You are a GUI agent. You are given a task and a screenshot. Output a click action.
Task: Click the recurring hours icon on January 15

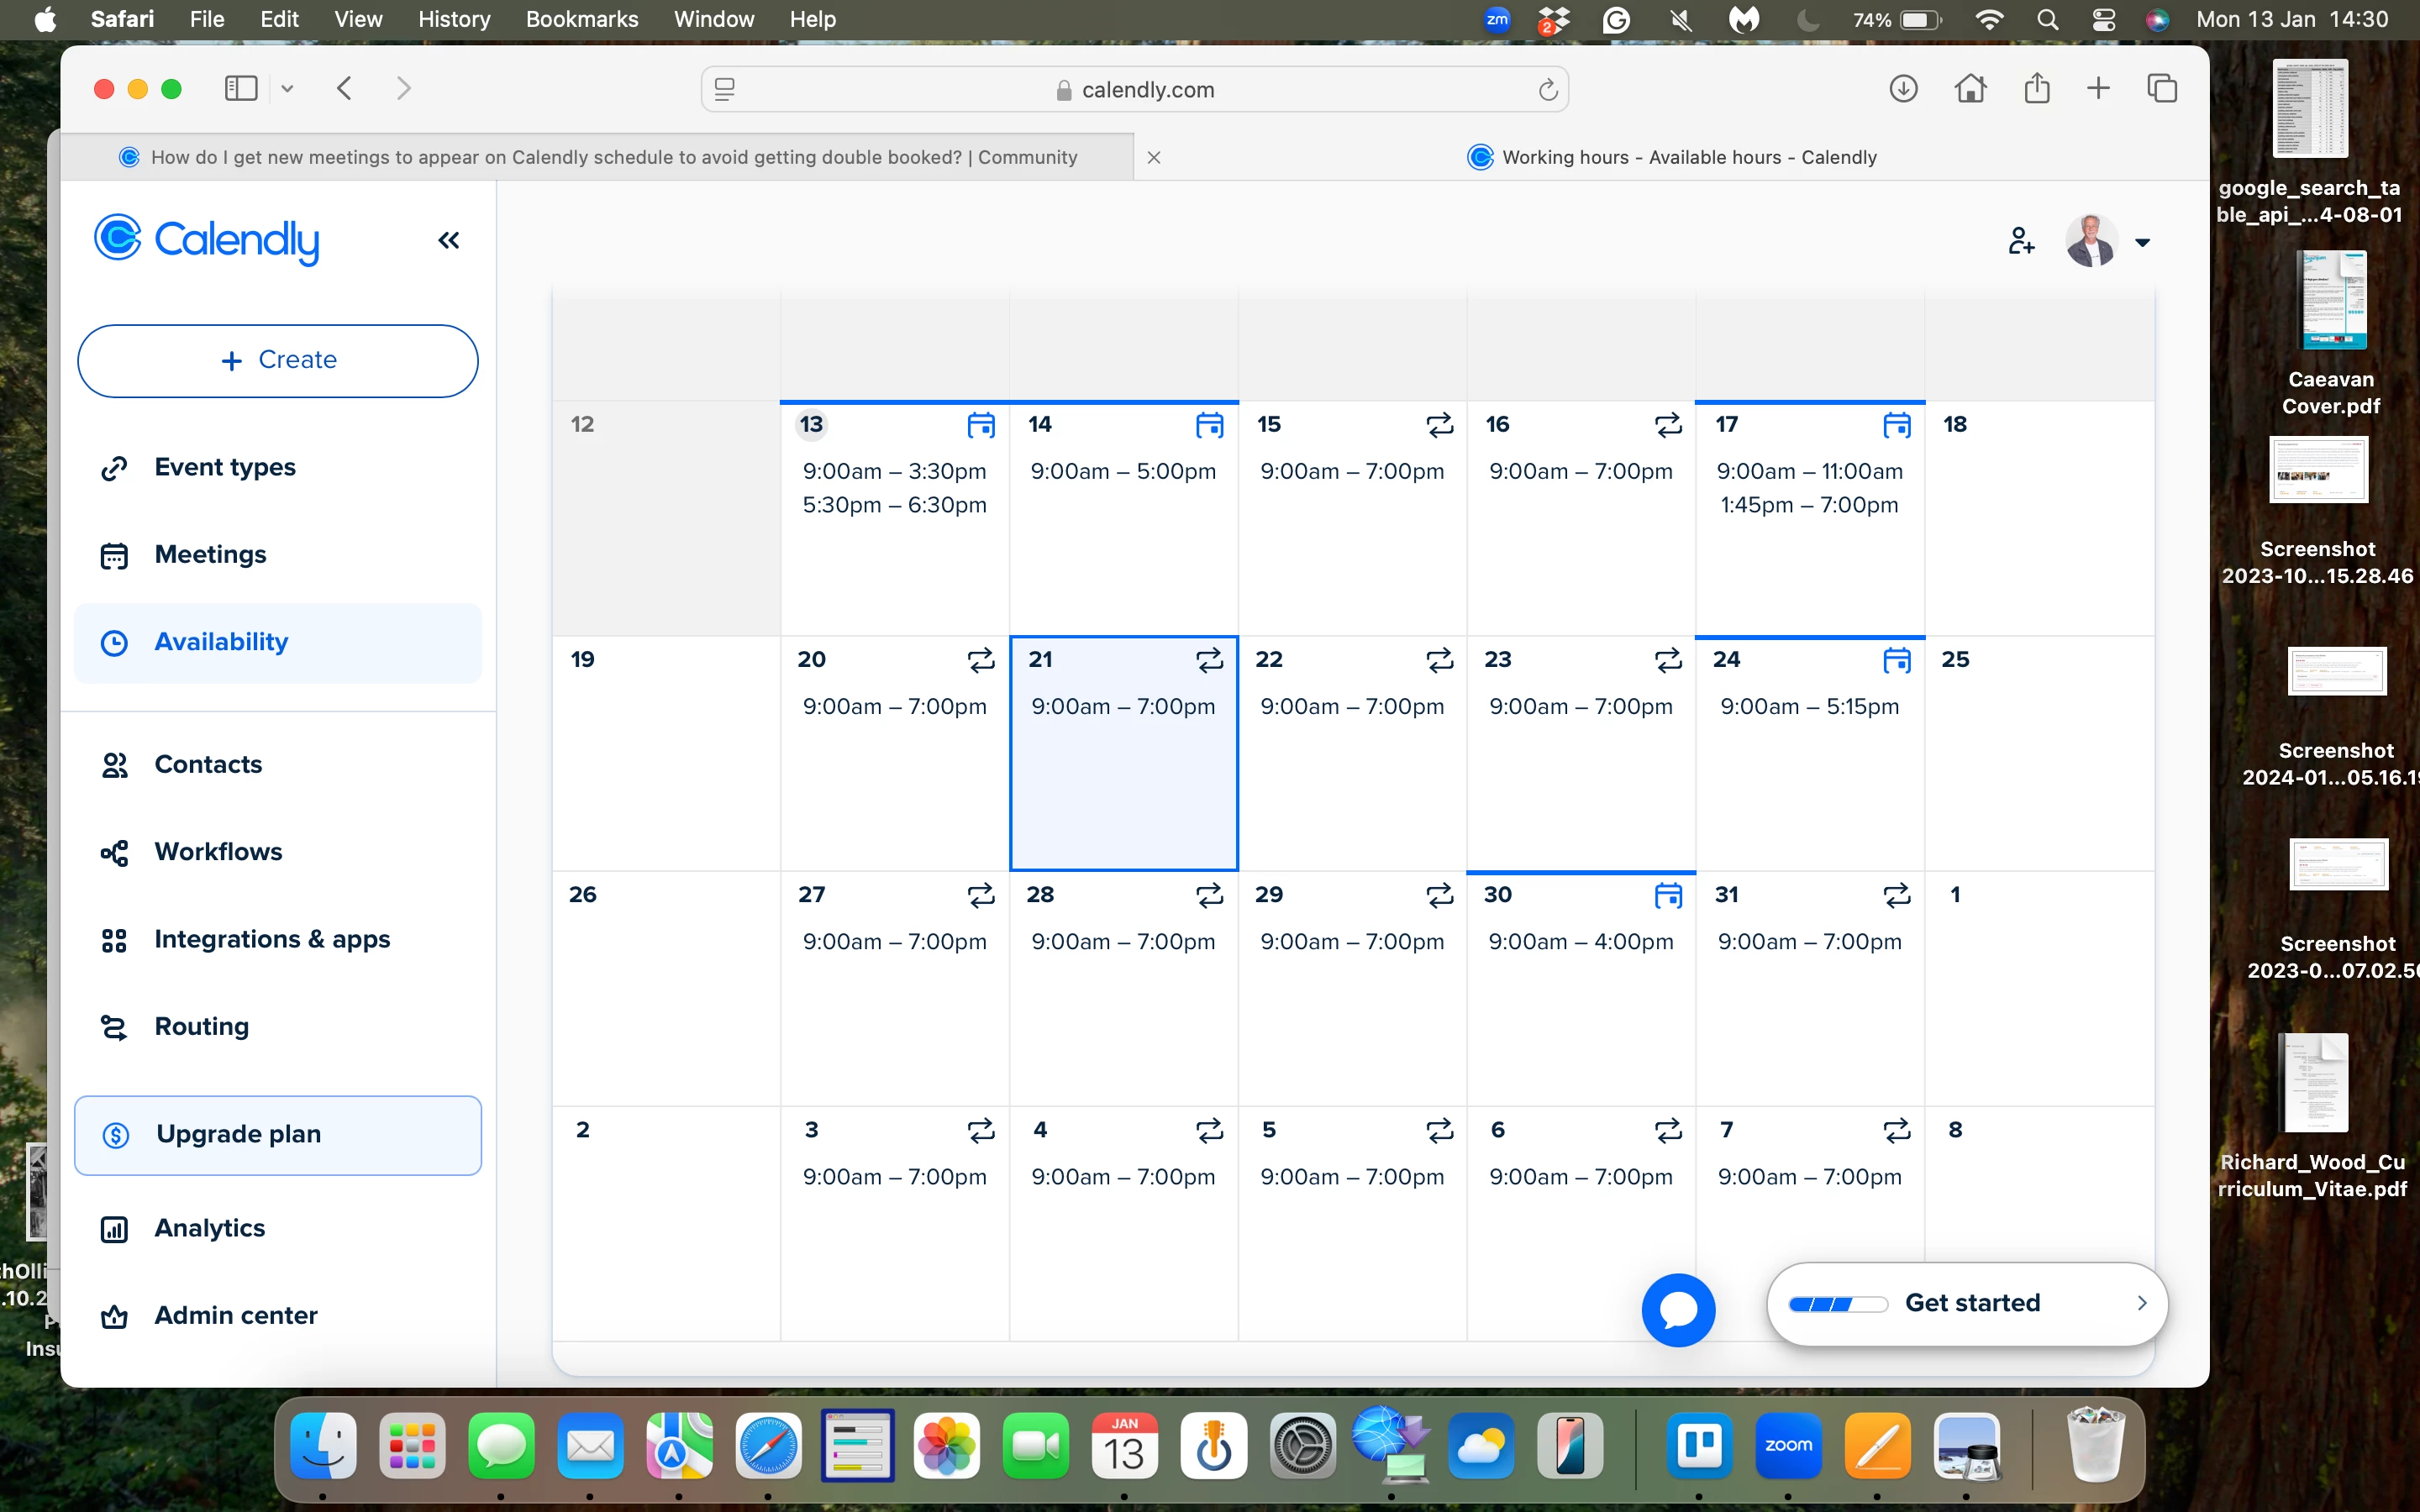(x=1439, y=425)
